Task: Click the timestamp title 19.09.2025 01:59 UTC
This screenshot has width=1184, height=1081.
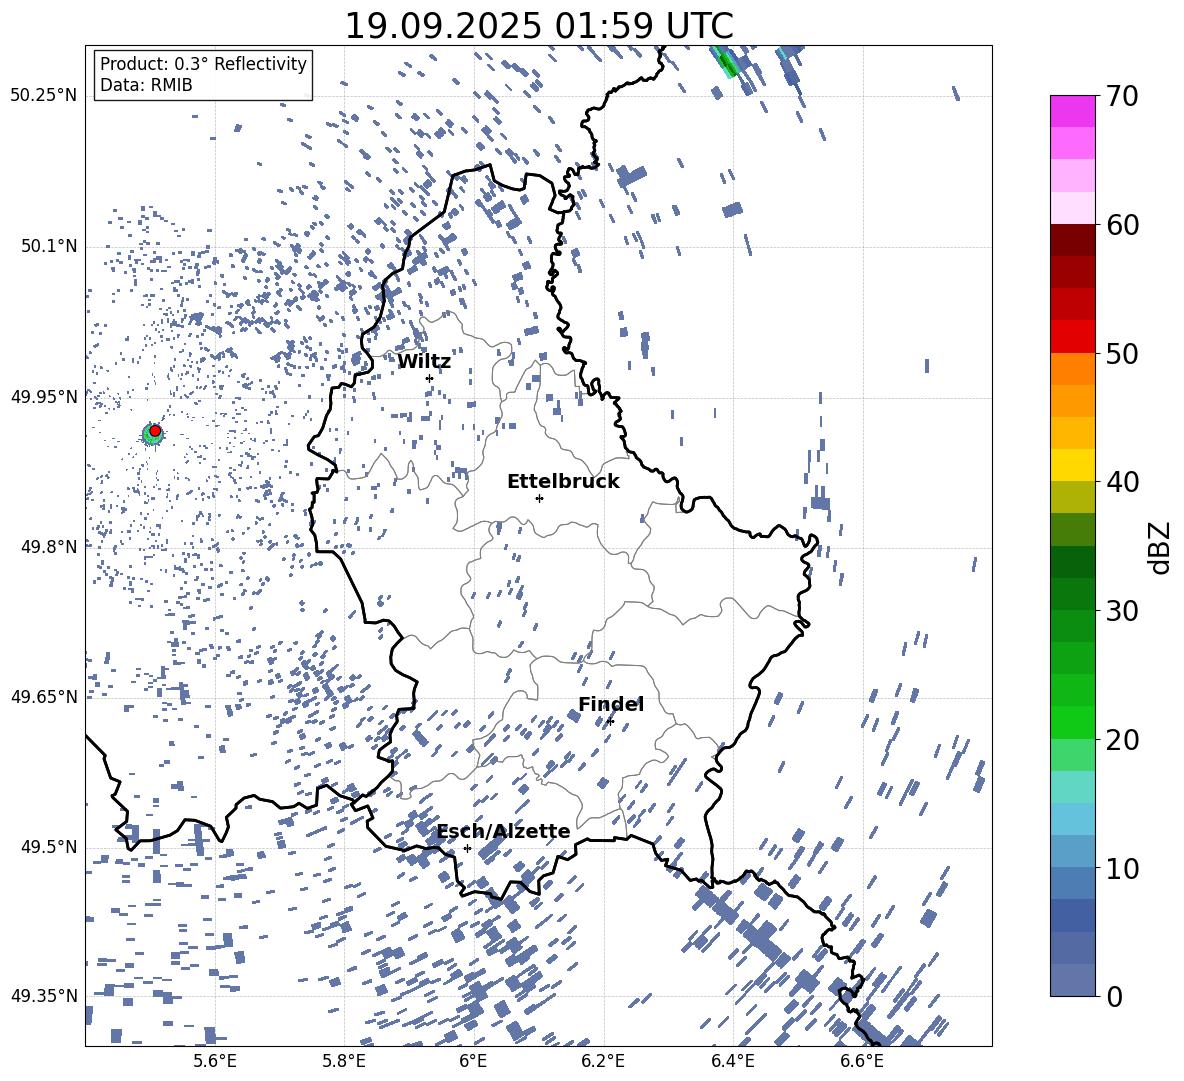Action: click(538, 26)
